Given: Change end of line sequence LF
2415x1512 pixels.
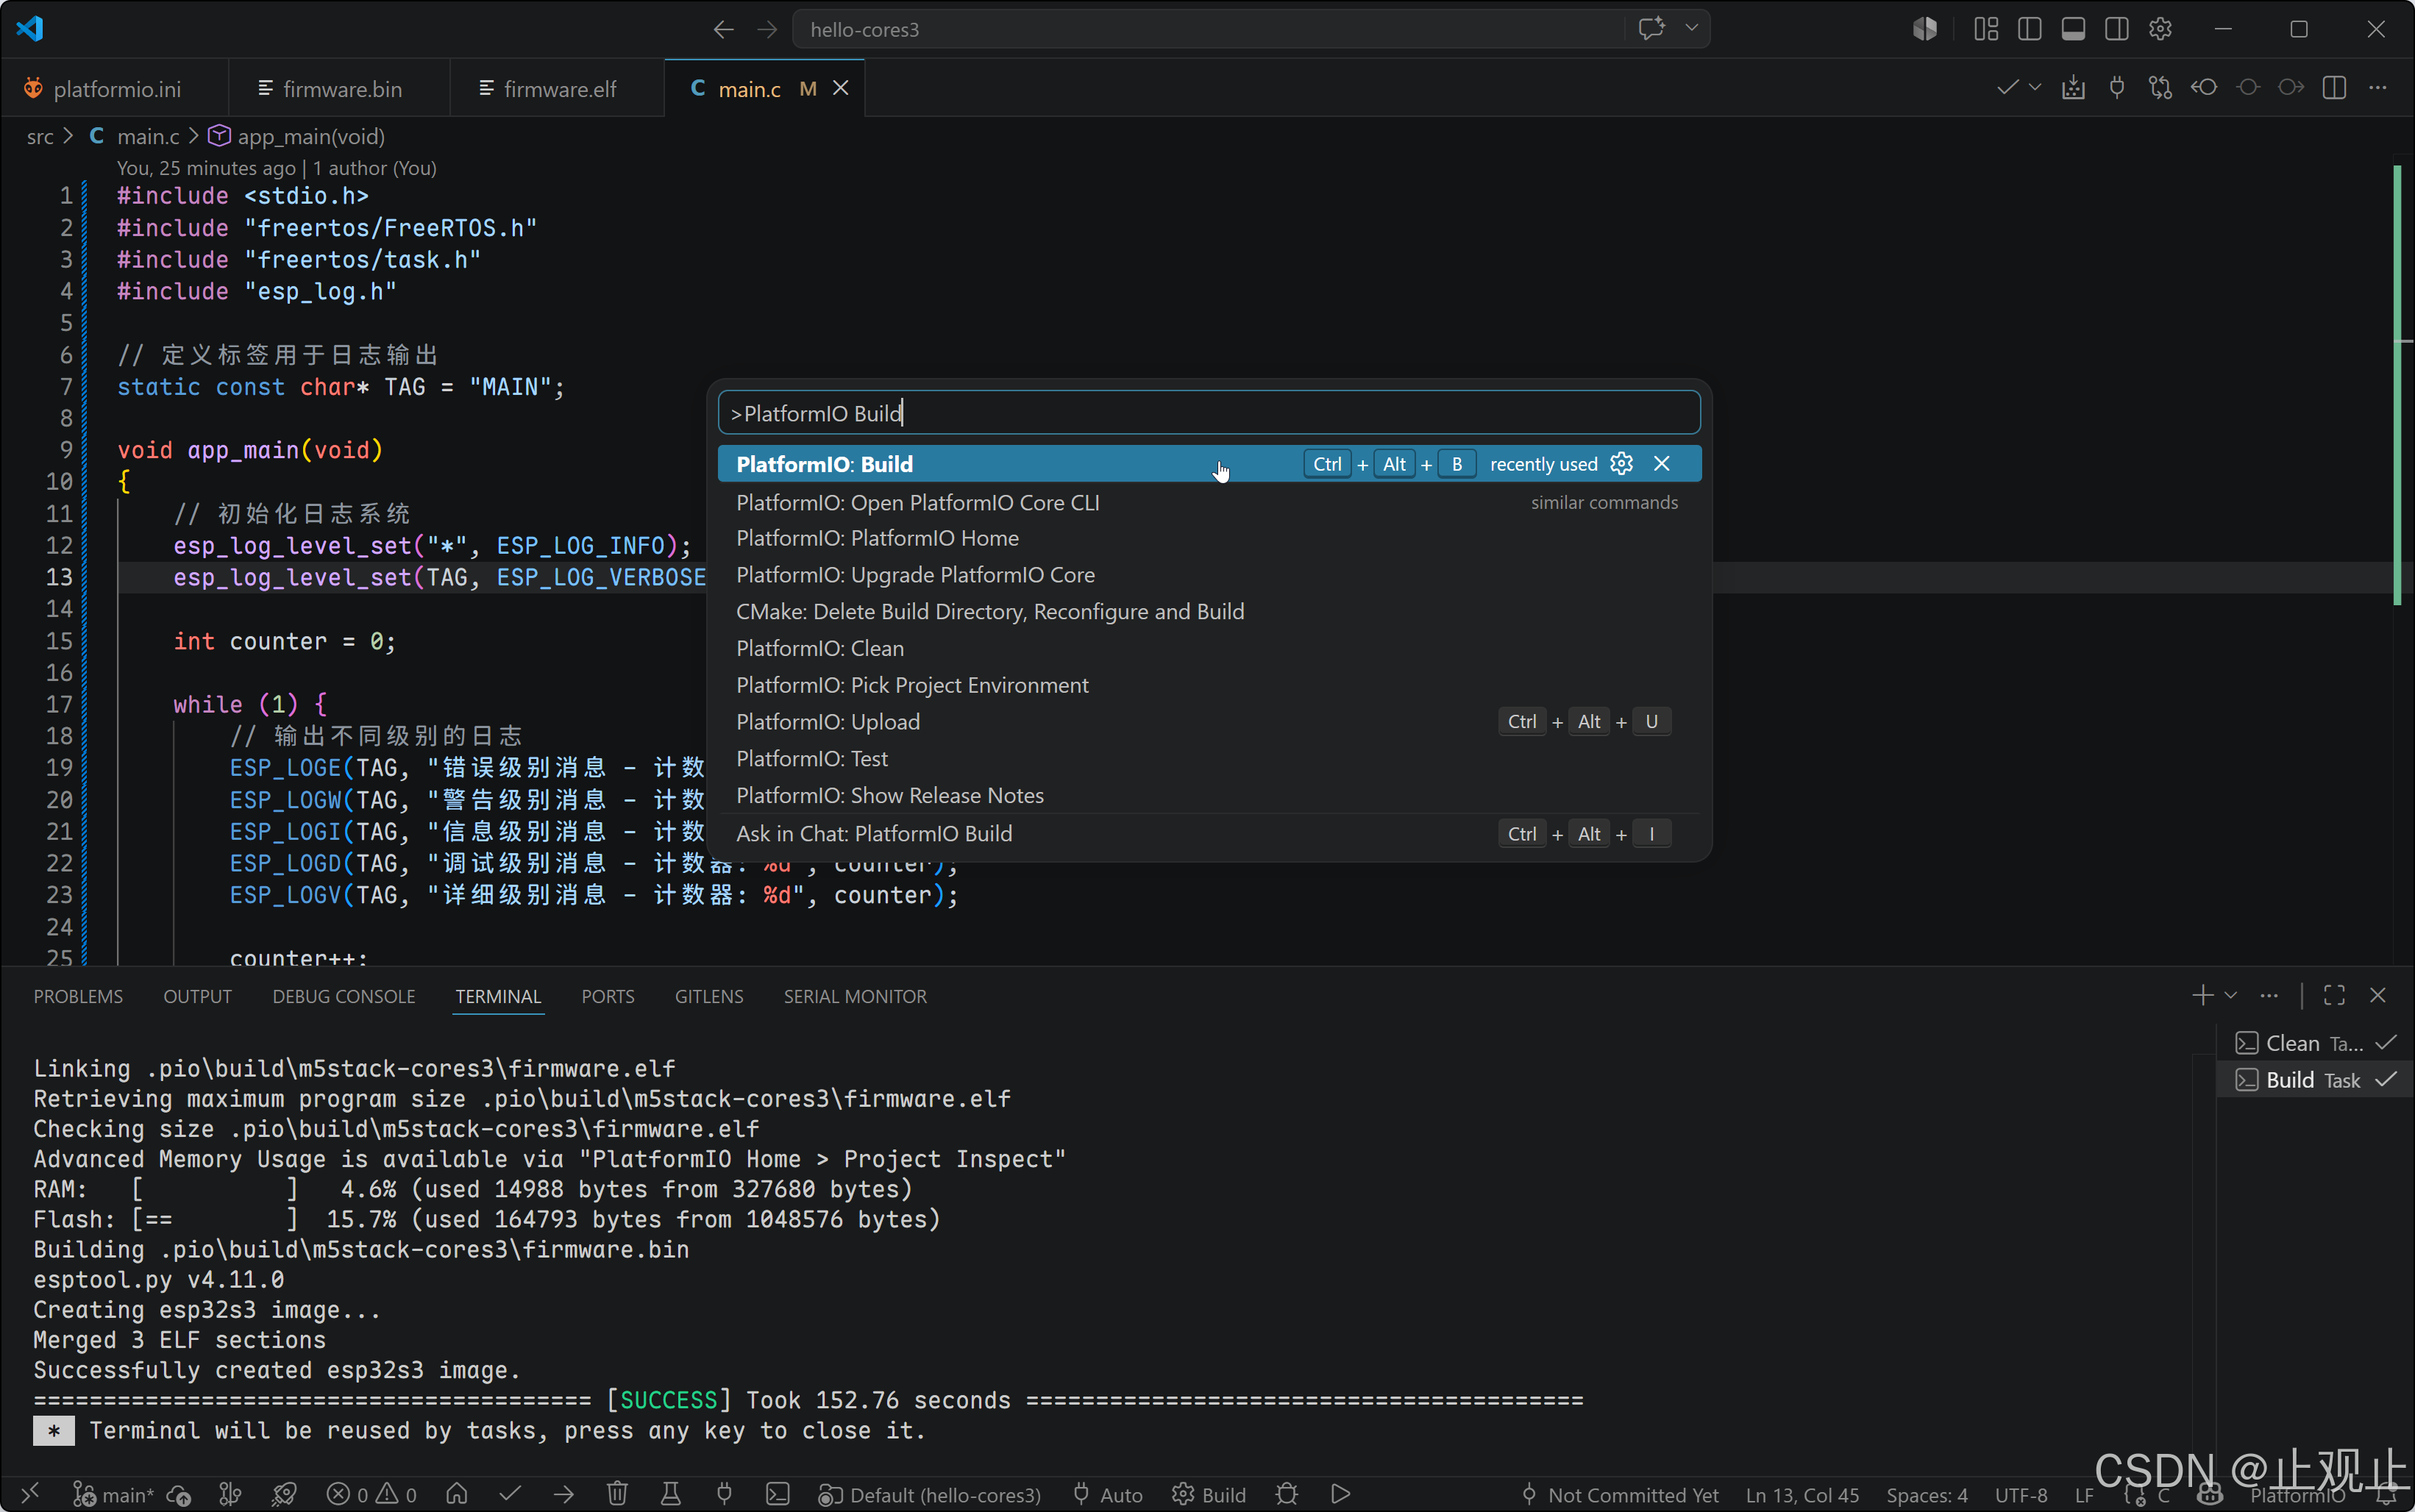Looking at the screenshot, I should point(2084,1494).
